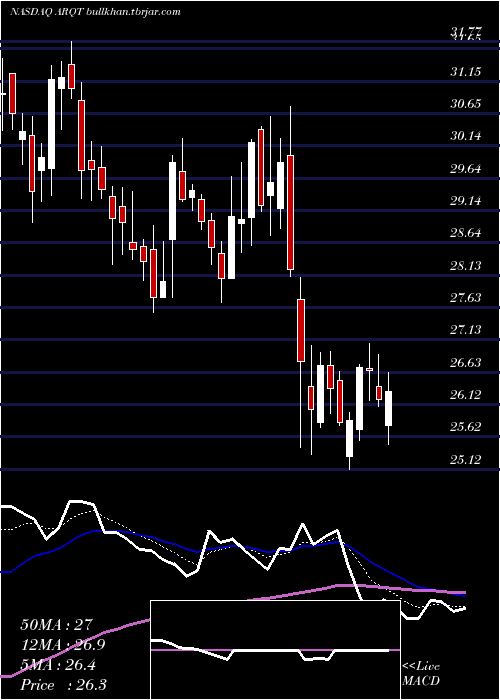Click the 31.15 price axis label
This screenshot has width=500, height=700.
point(466,71)
